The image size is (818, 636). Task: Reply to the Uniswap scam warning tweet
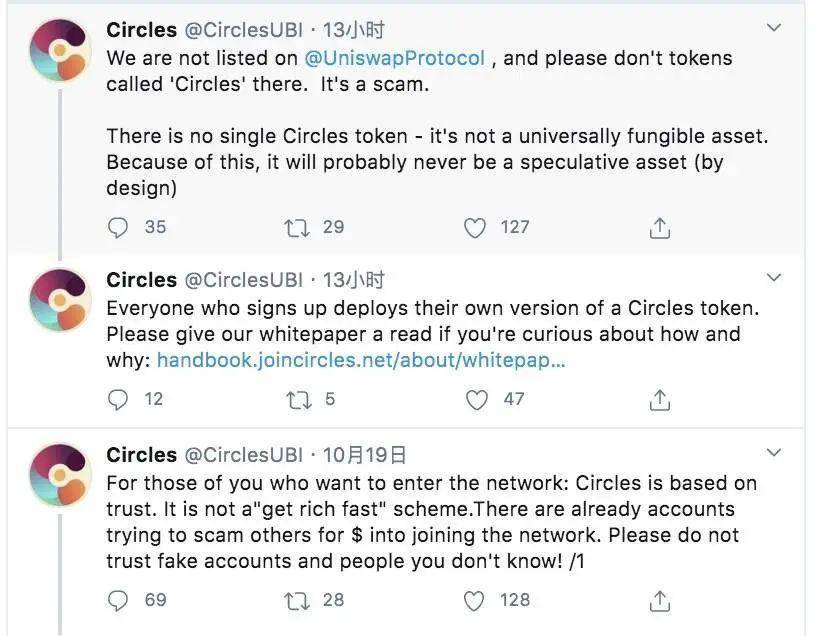118,228
